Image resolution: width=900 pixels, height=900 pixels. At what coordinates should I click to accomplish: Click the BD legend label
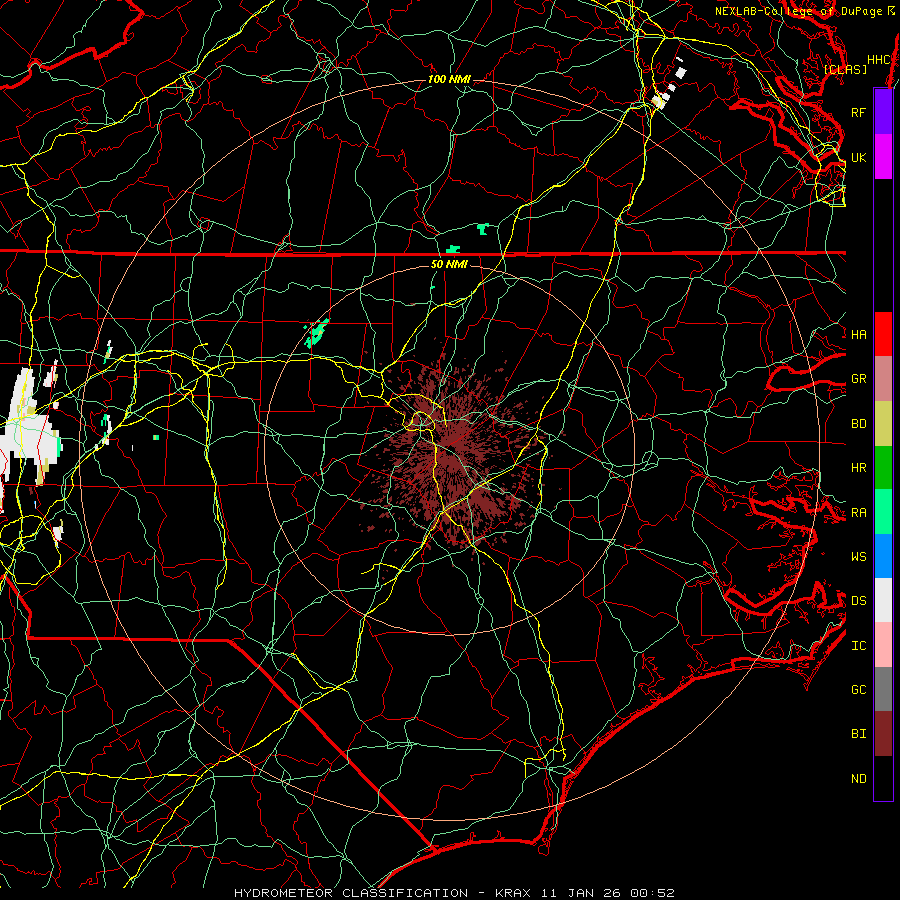pyautogui.click(x=858, y=424)
